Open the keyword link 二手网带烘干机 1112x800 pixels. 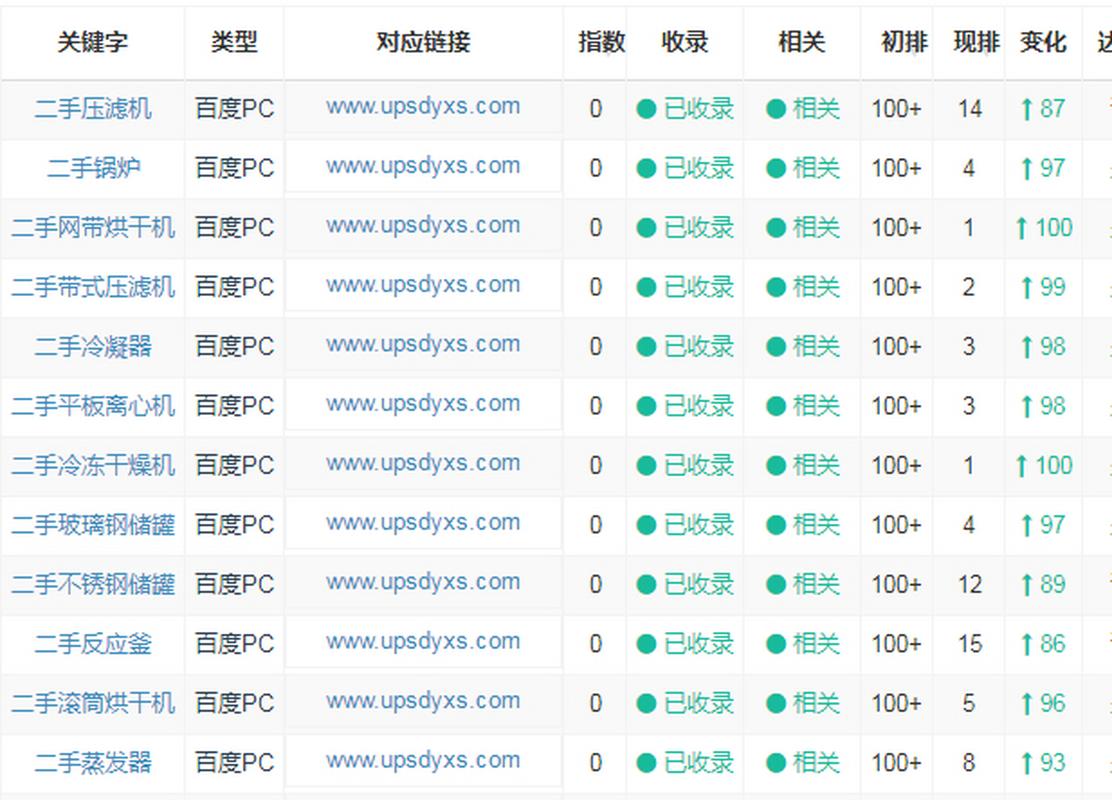93,228
